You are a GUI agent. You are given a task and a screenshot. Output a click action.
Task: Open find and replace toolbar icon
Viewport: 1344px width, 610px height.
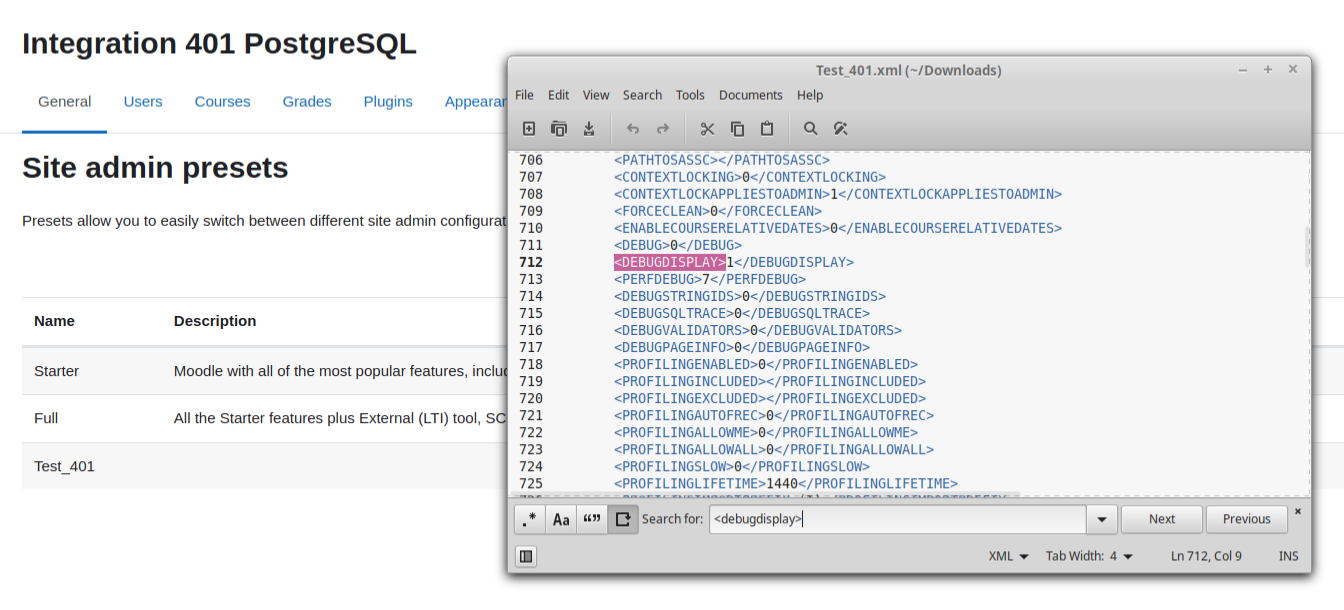pyautogui.click(x=841, y=129)
